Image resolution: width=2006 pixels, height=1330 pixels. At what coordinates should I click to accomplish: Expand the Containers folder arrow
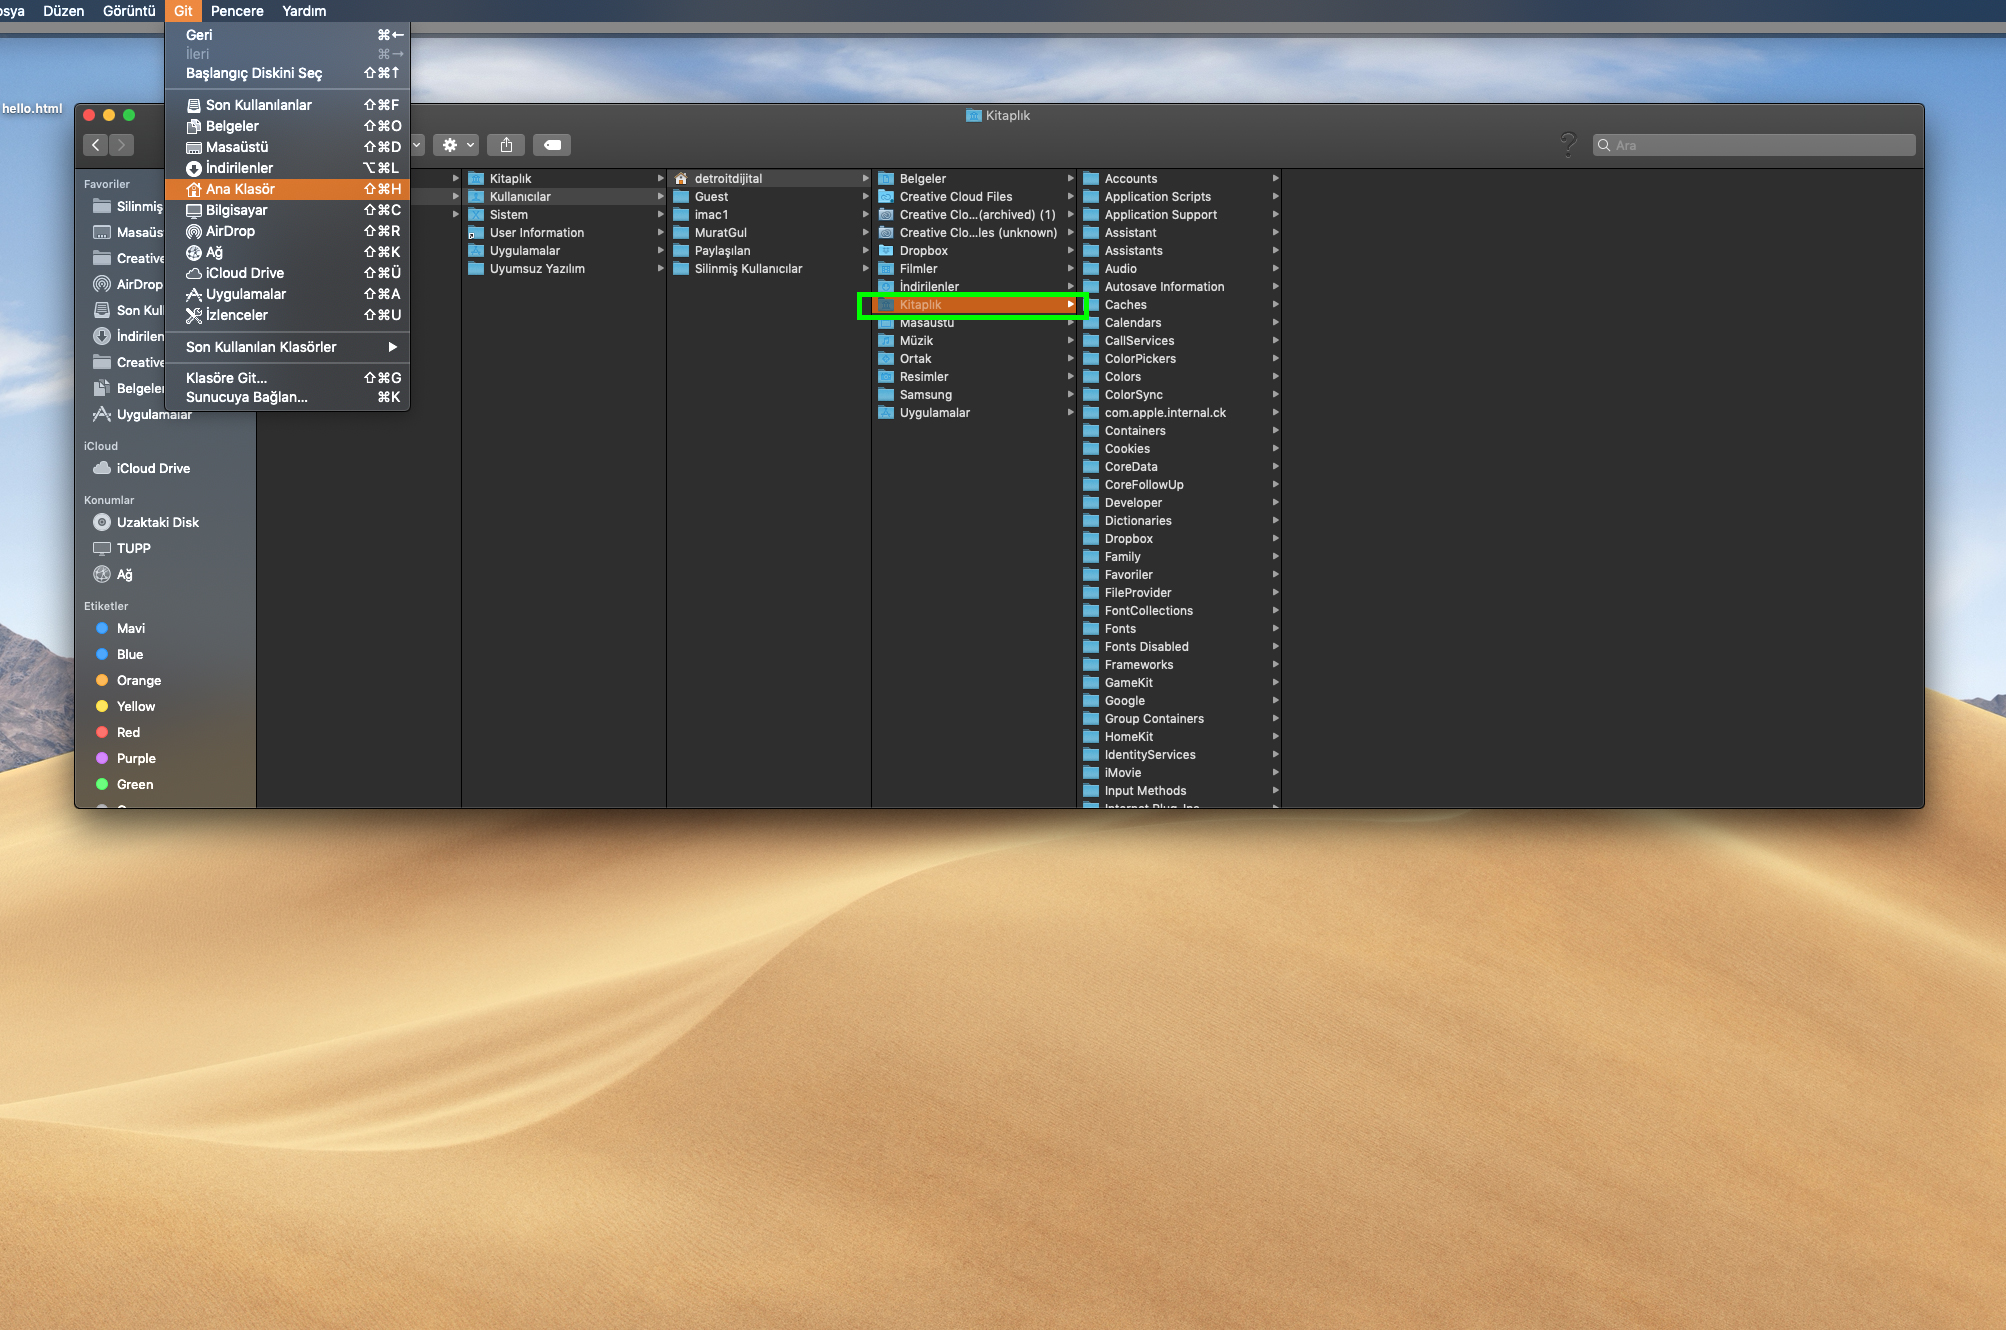coord(1275,430)
